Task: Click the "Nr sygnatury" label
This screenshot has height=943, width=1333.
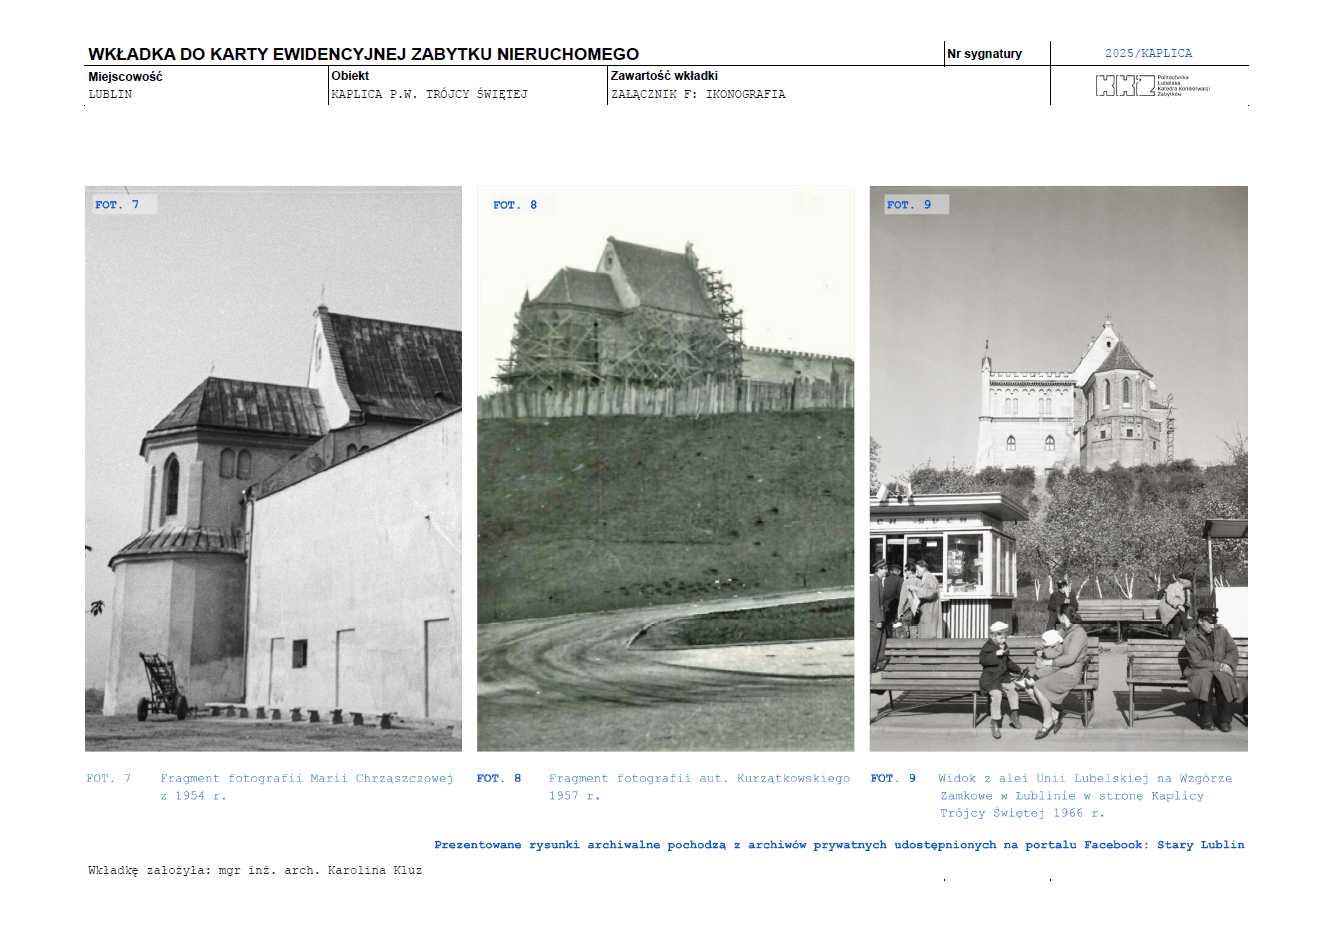Action: (985, 54)
